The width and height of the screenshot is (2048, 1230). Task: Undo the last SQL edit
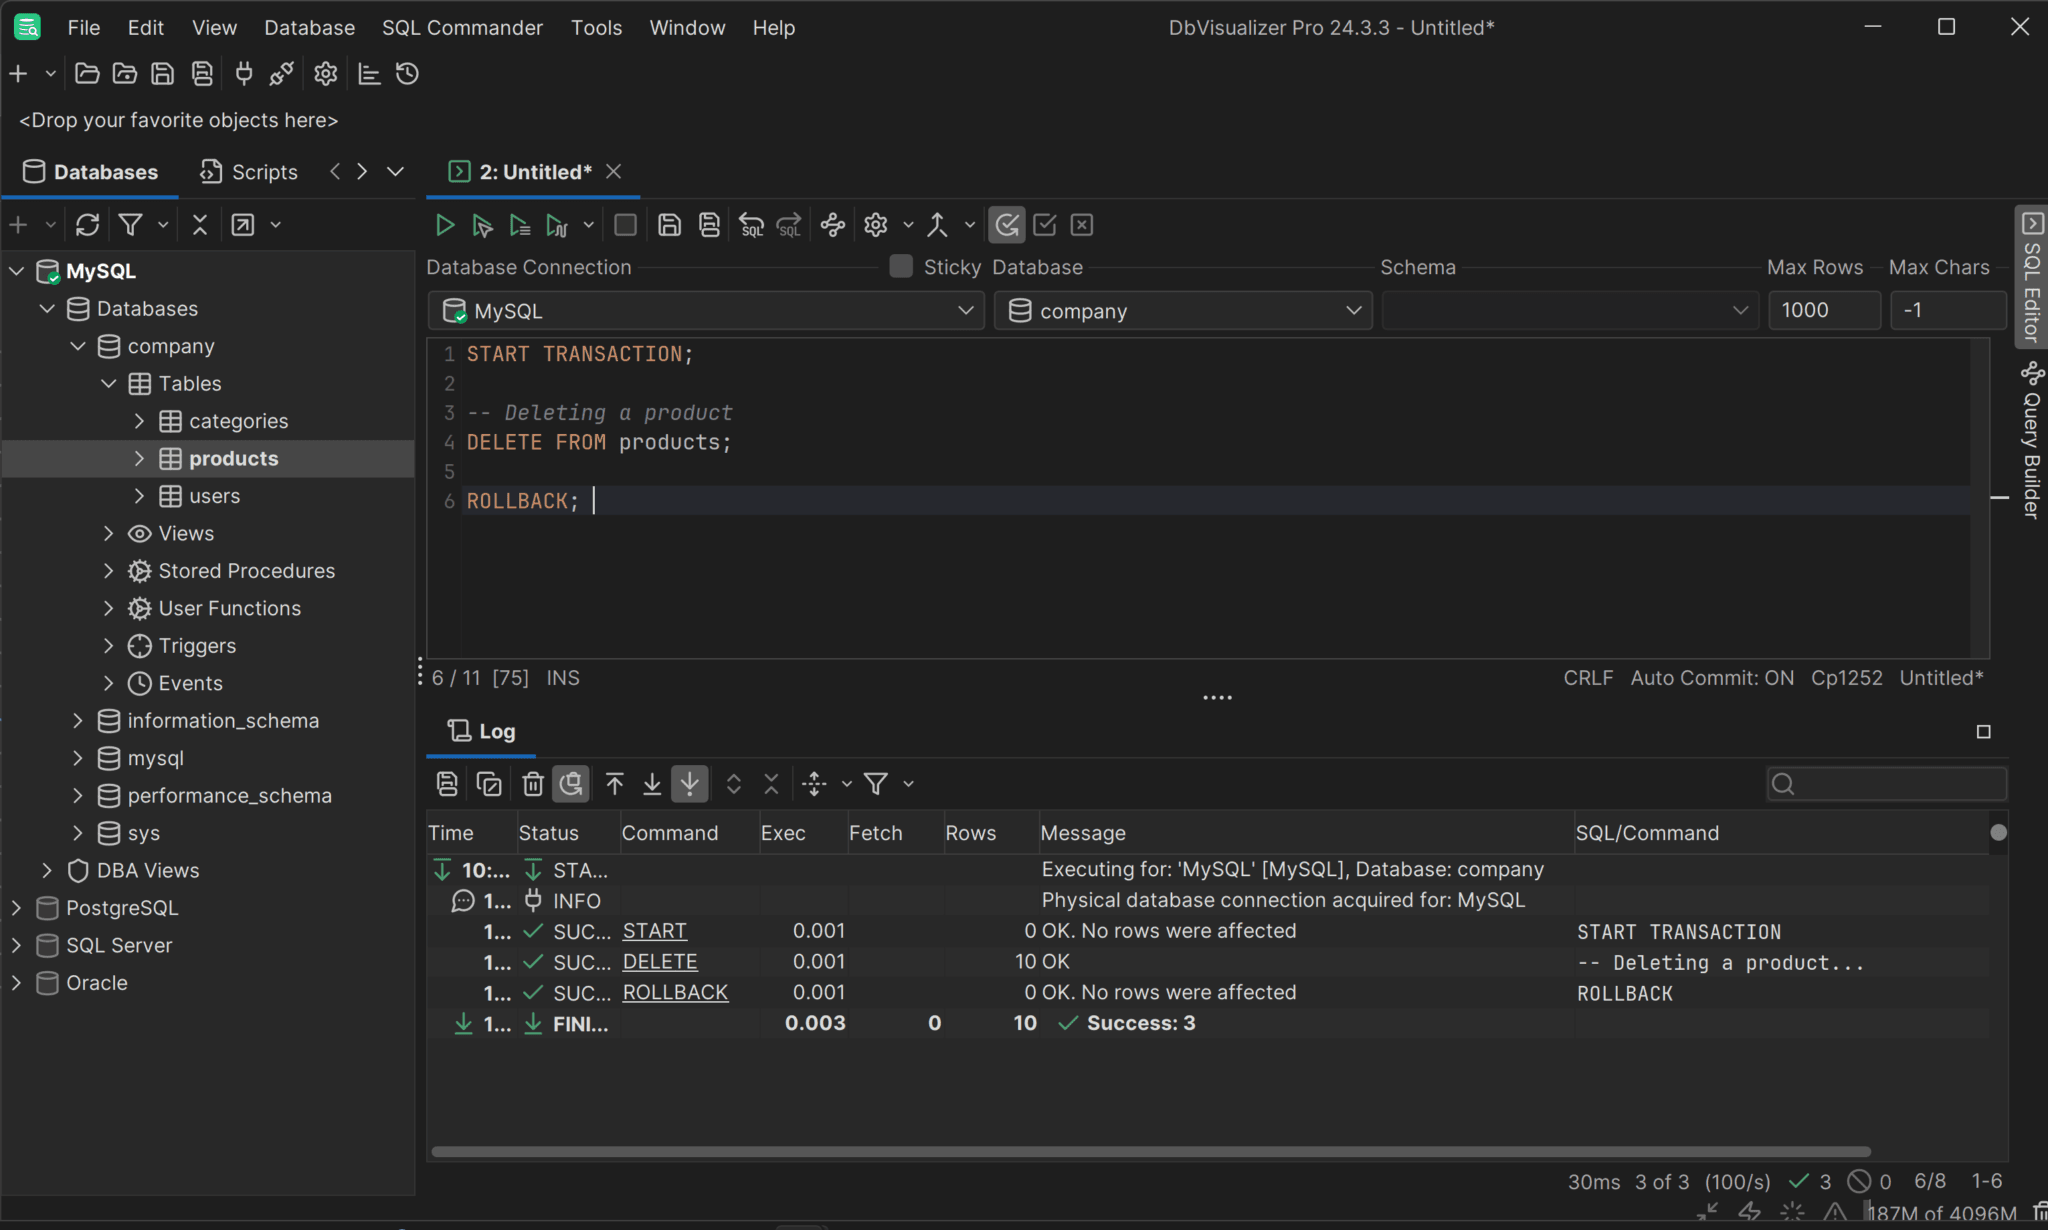[x=750, y=224]
